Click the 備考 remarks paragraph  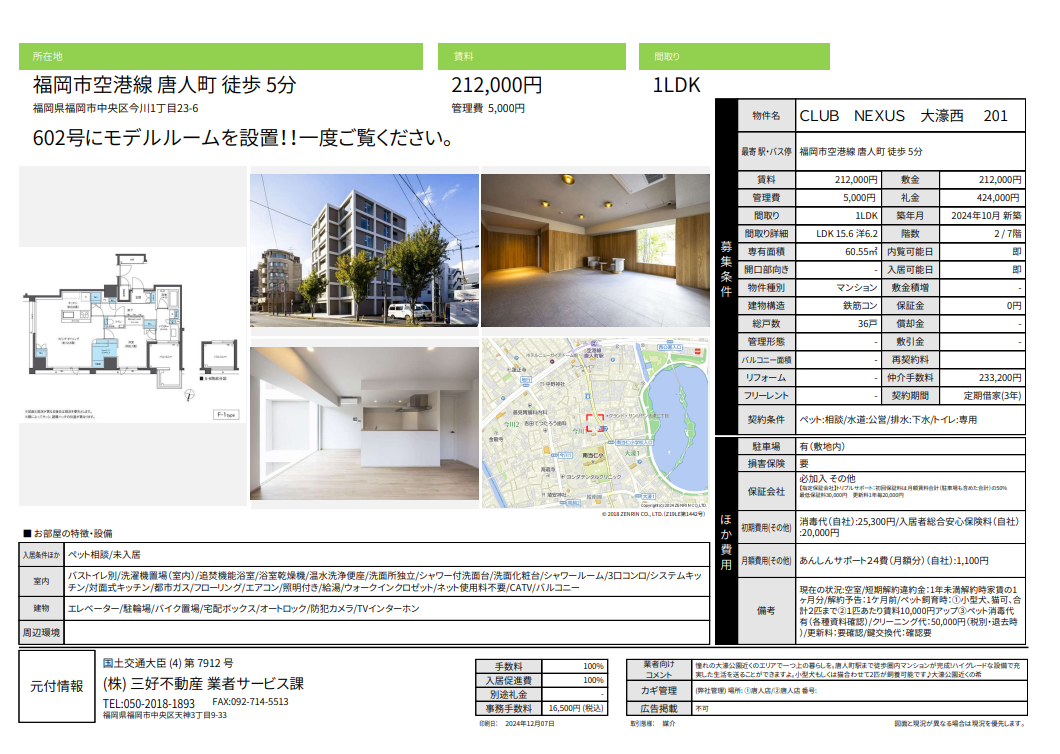pyautogui.click(x=910, y=611)
